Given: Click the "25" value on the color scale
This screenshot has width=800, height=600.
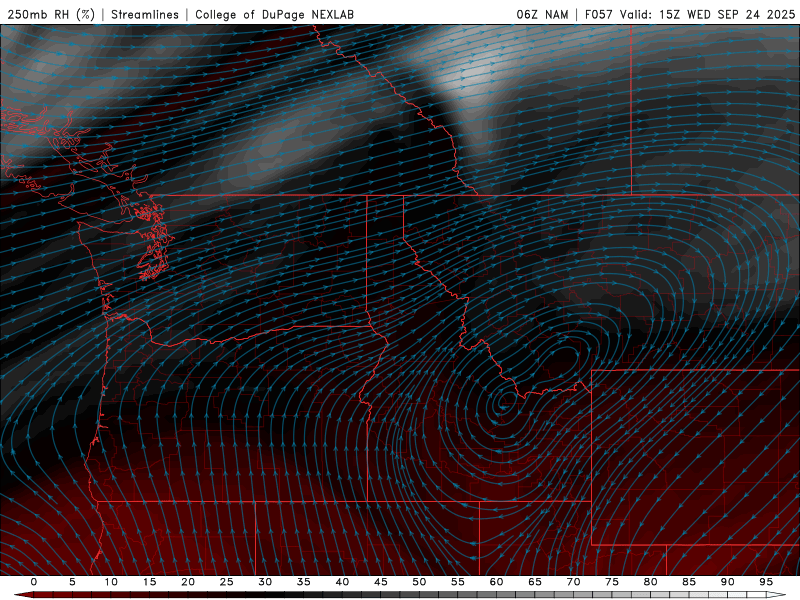Looking at the screenshot, I should (227, 582).
